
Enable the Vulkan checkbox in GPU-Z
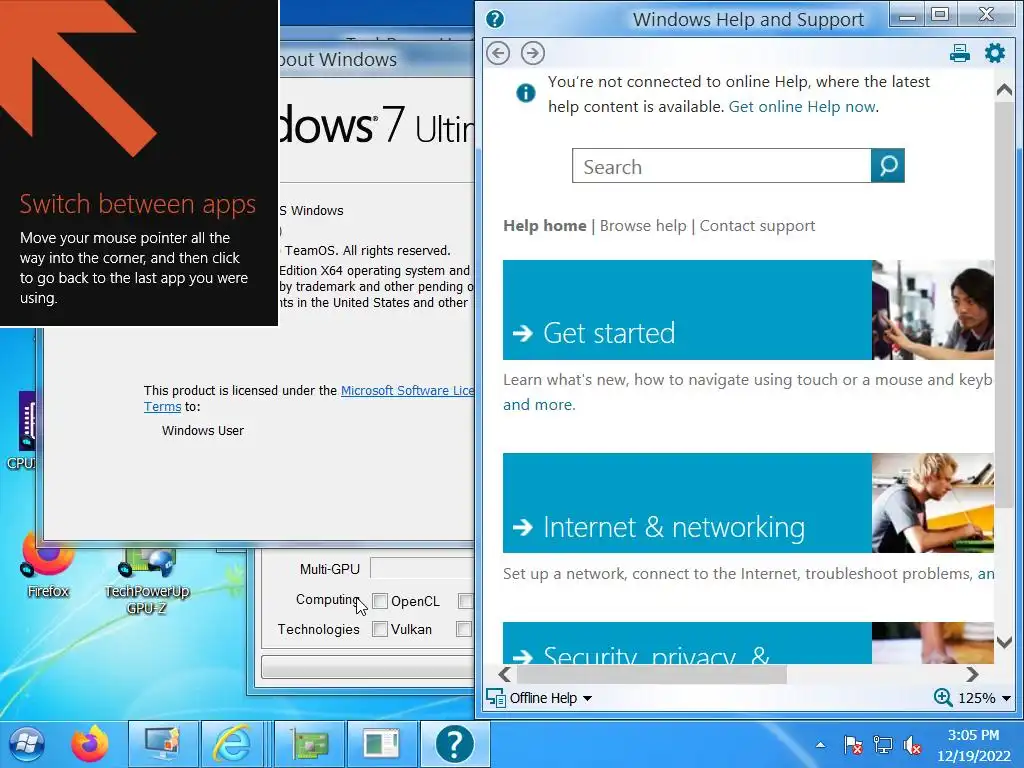379,629
